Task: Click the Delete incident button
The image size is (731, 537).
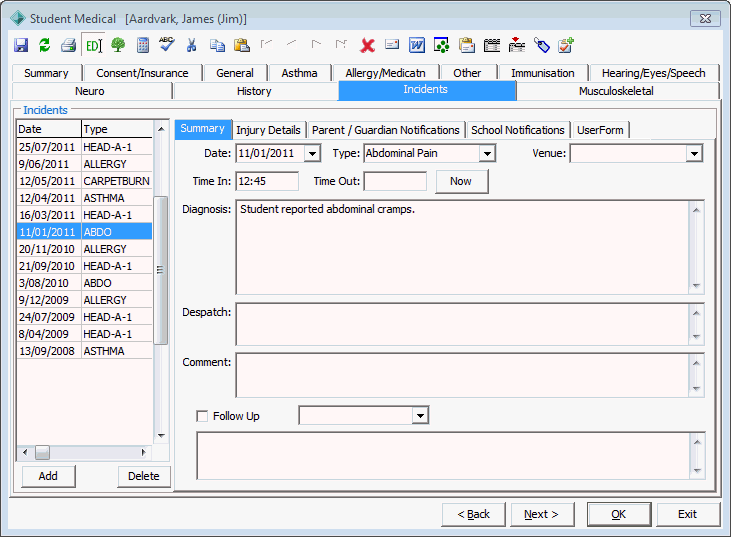Action: click(144, 476)
